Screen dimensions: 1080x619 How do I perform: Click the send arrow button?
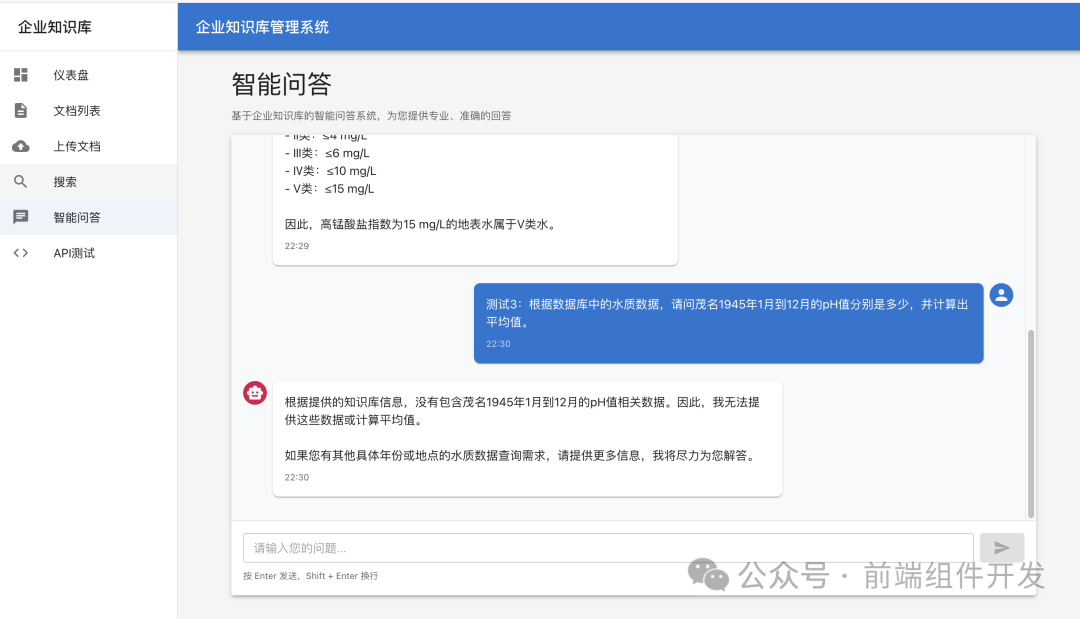(x=1001, y=548)
